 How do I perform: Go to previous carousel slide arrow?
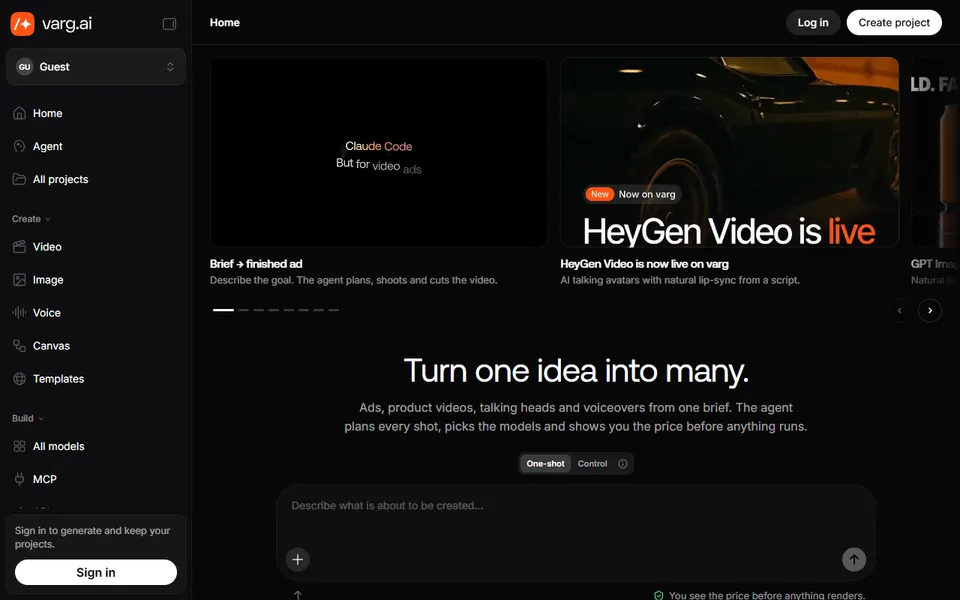[899, 310]
